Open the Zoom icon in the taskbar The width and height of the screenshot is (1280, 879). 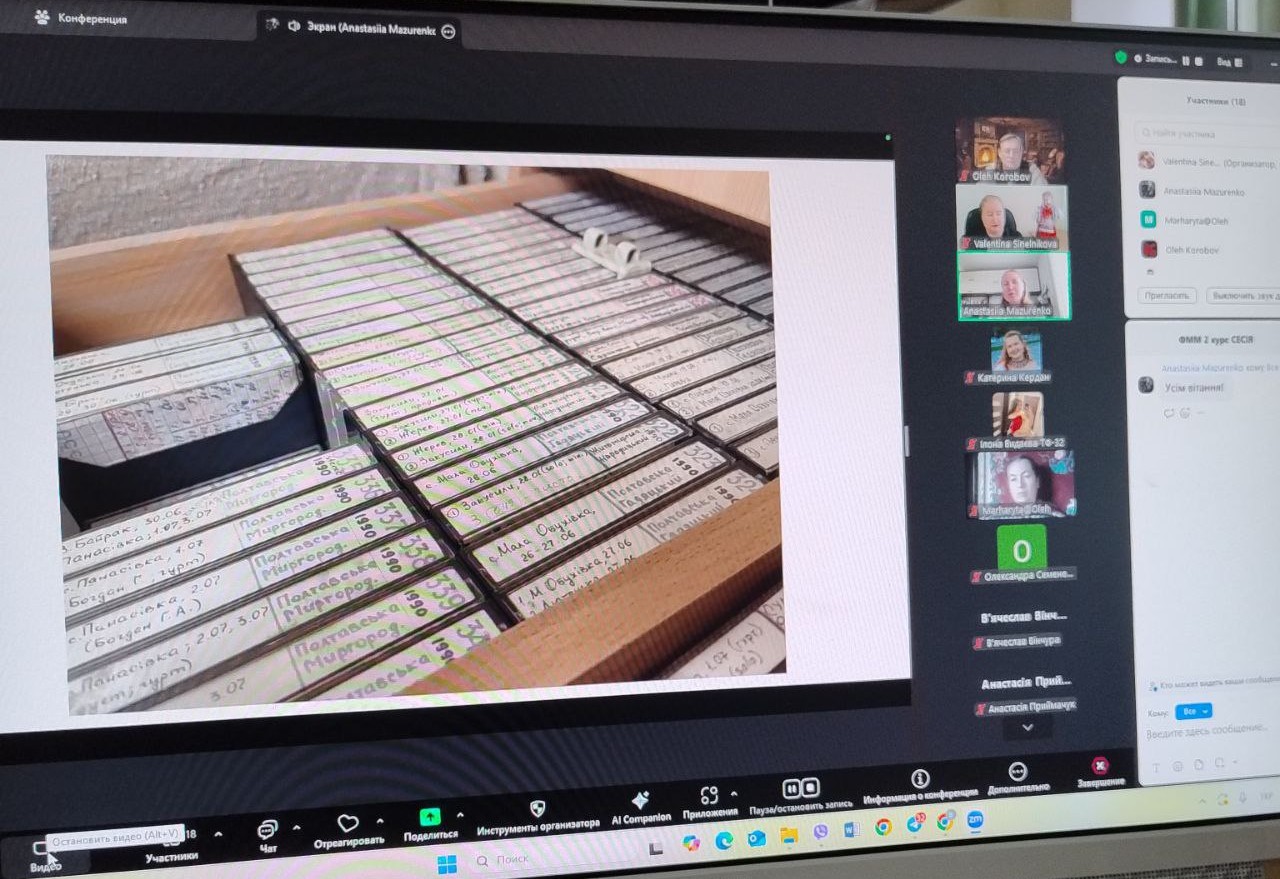[x=975, y=820]
